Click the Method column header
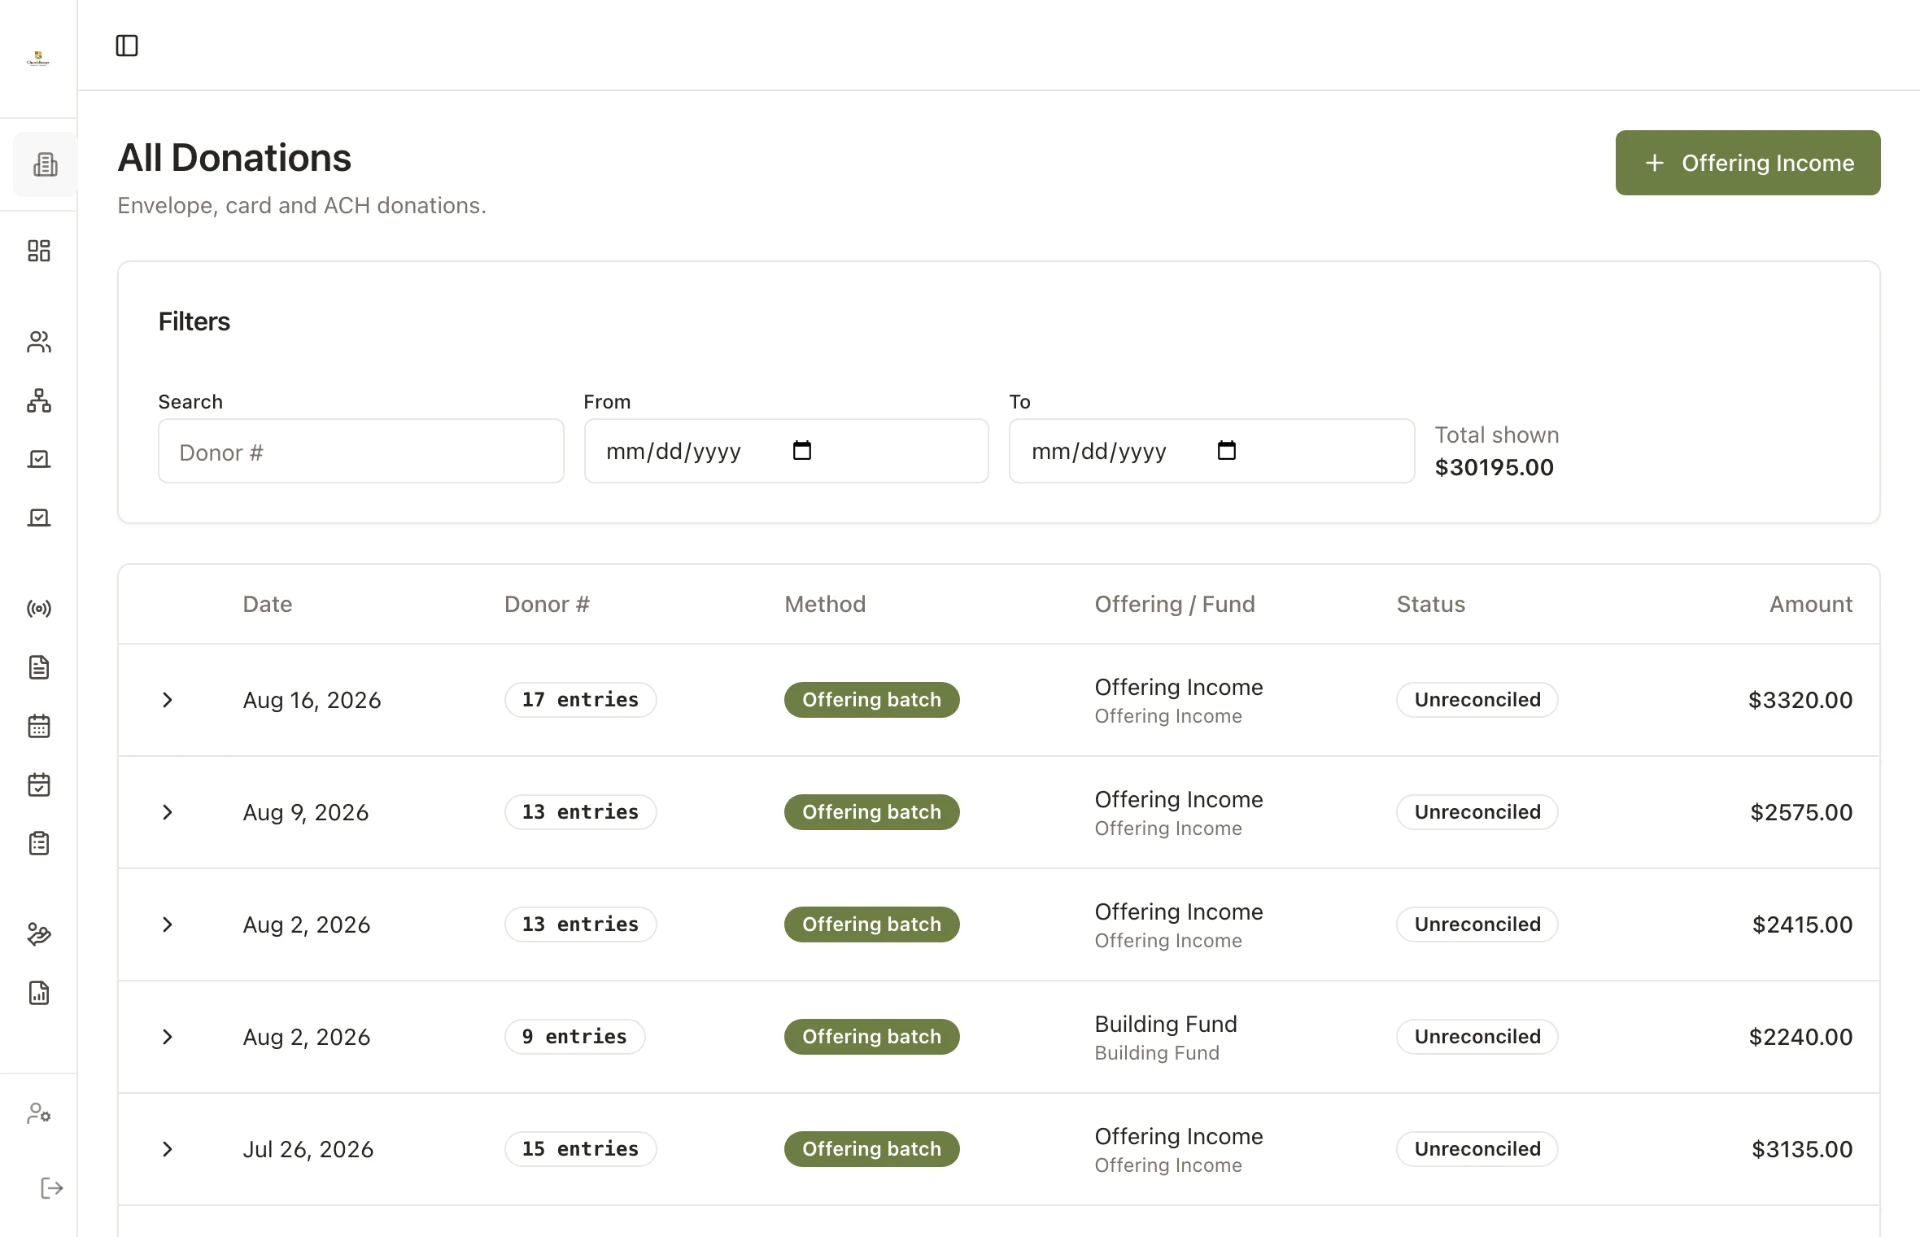Viewport: 1920px width, 1237px height. click(x=825, y=604)
